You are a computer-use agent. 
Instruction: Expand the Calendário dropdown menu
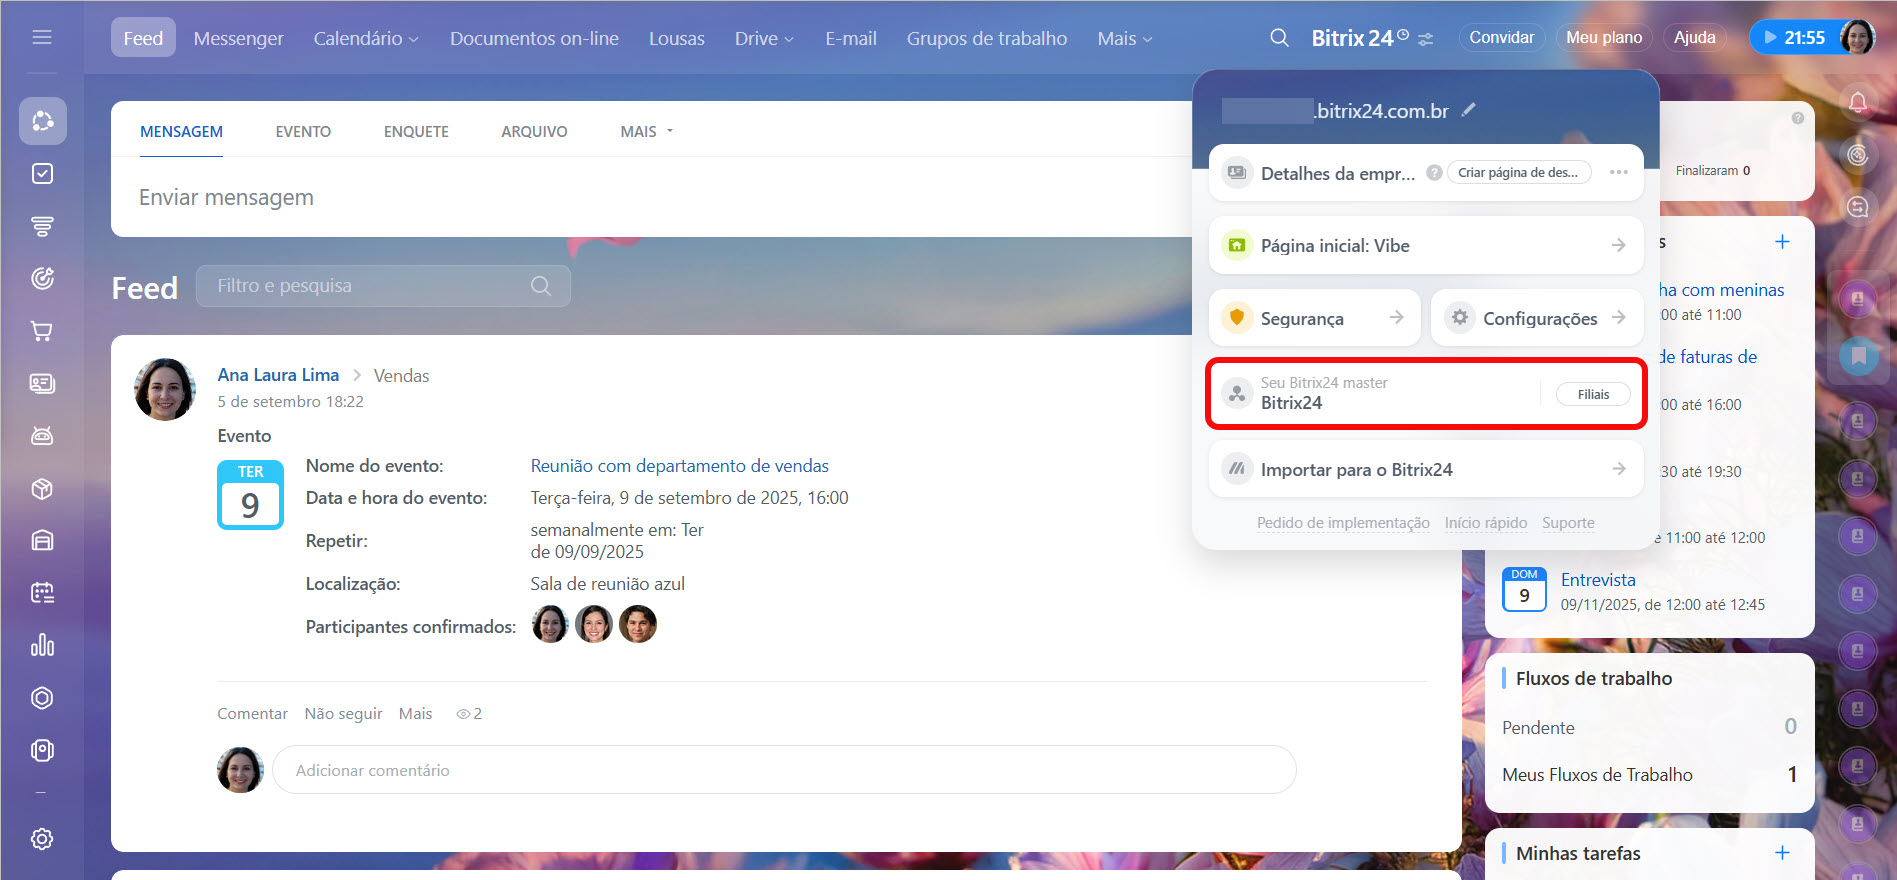(x=365, y=38)
